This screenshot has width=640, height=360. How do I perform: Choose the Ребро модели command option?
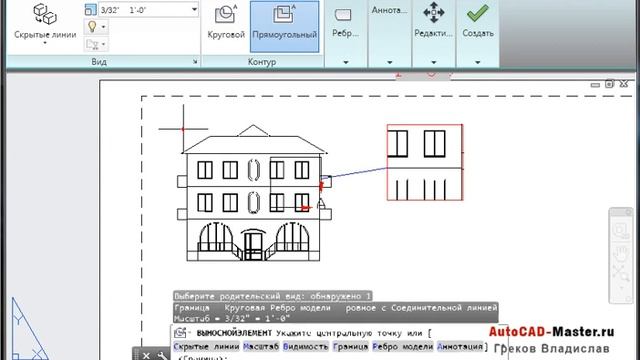402,347
